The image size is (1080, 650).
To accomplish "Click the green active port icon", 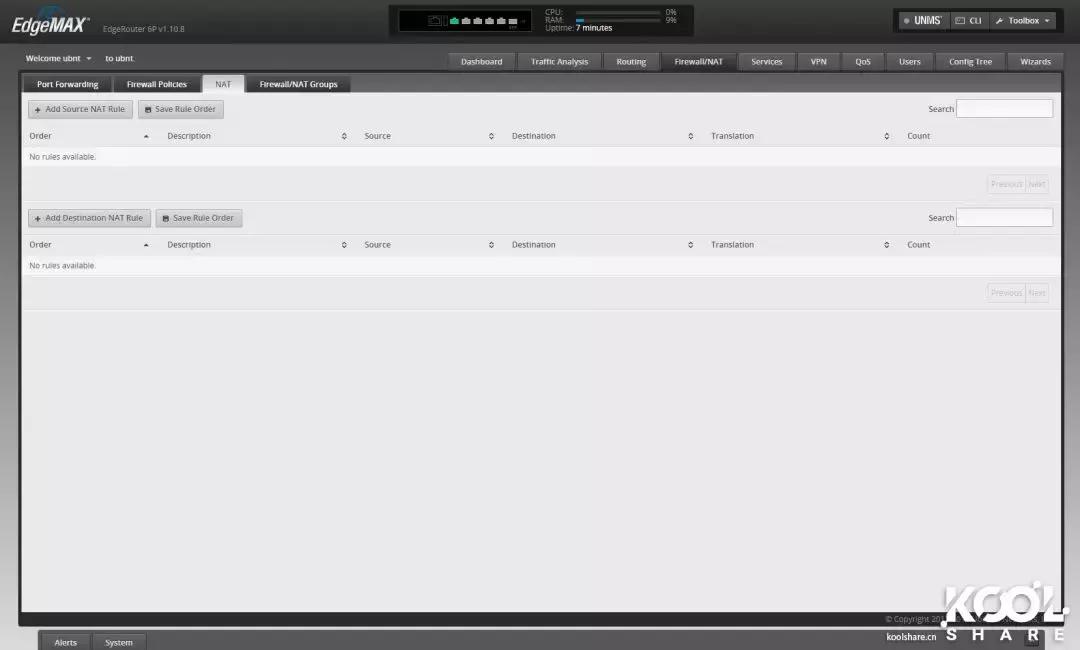I will point(454,21).
